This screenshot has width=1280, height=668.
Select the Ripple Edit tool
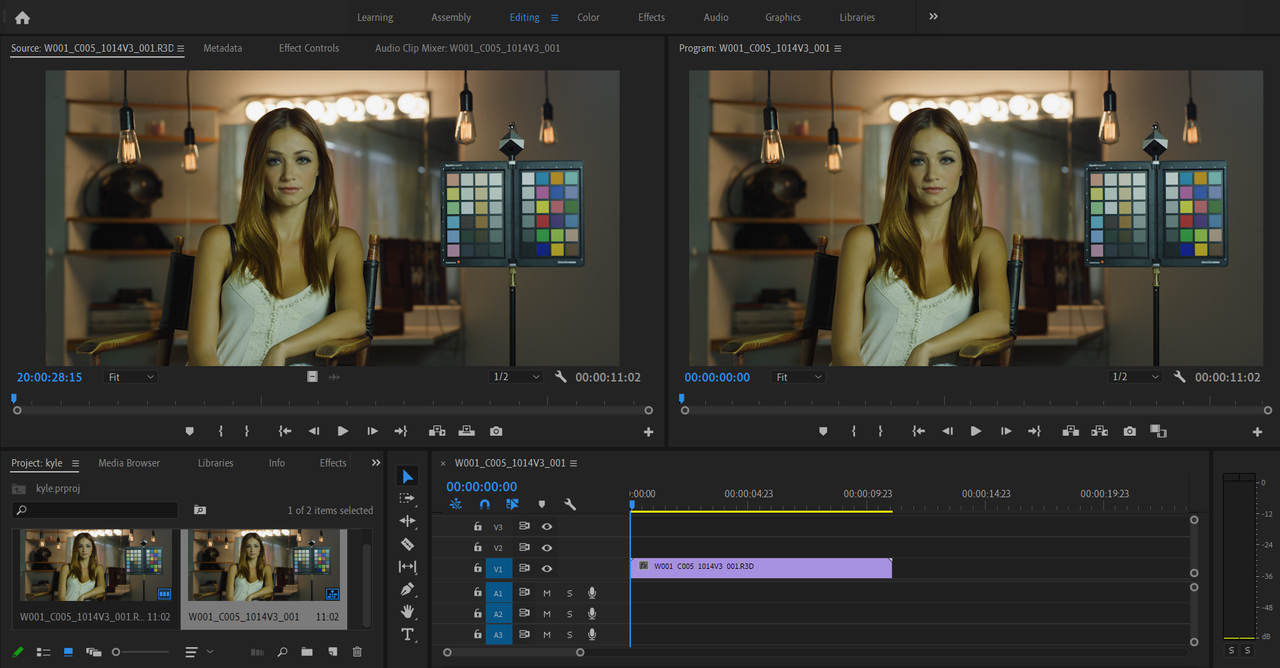pyautogui.click(x=408, y=521)
